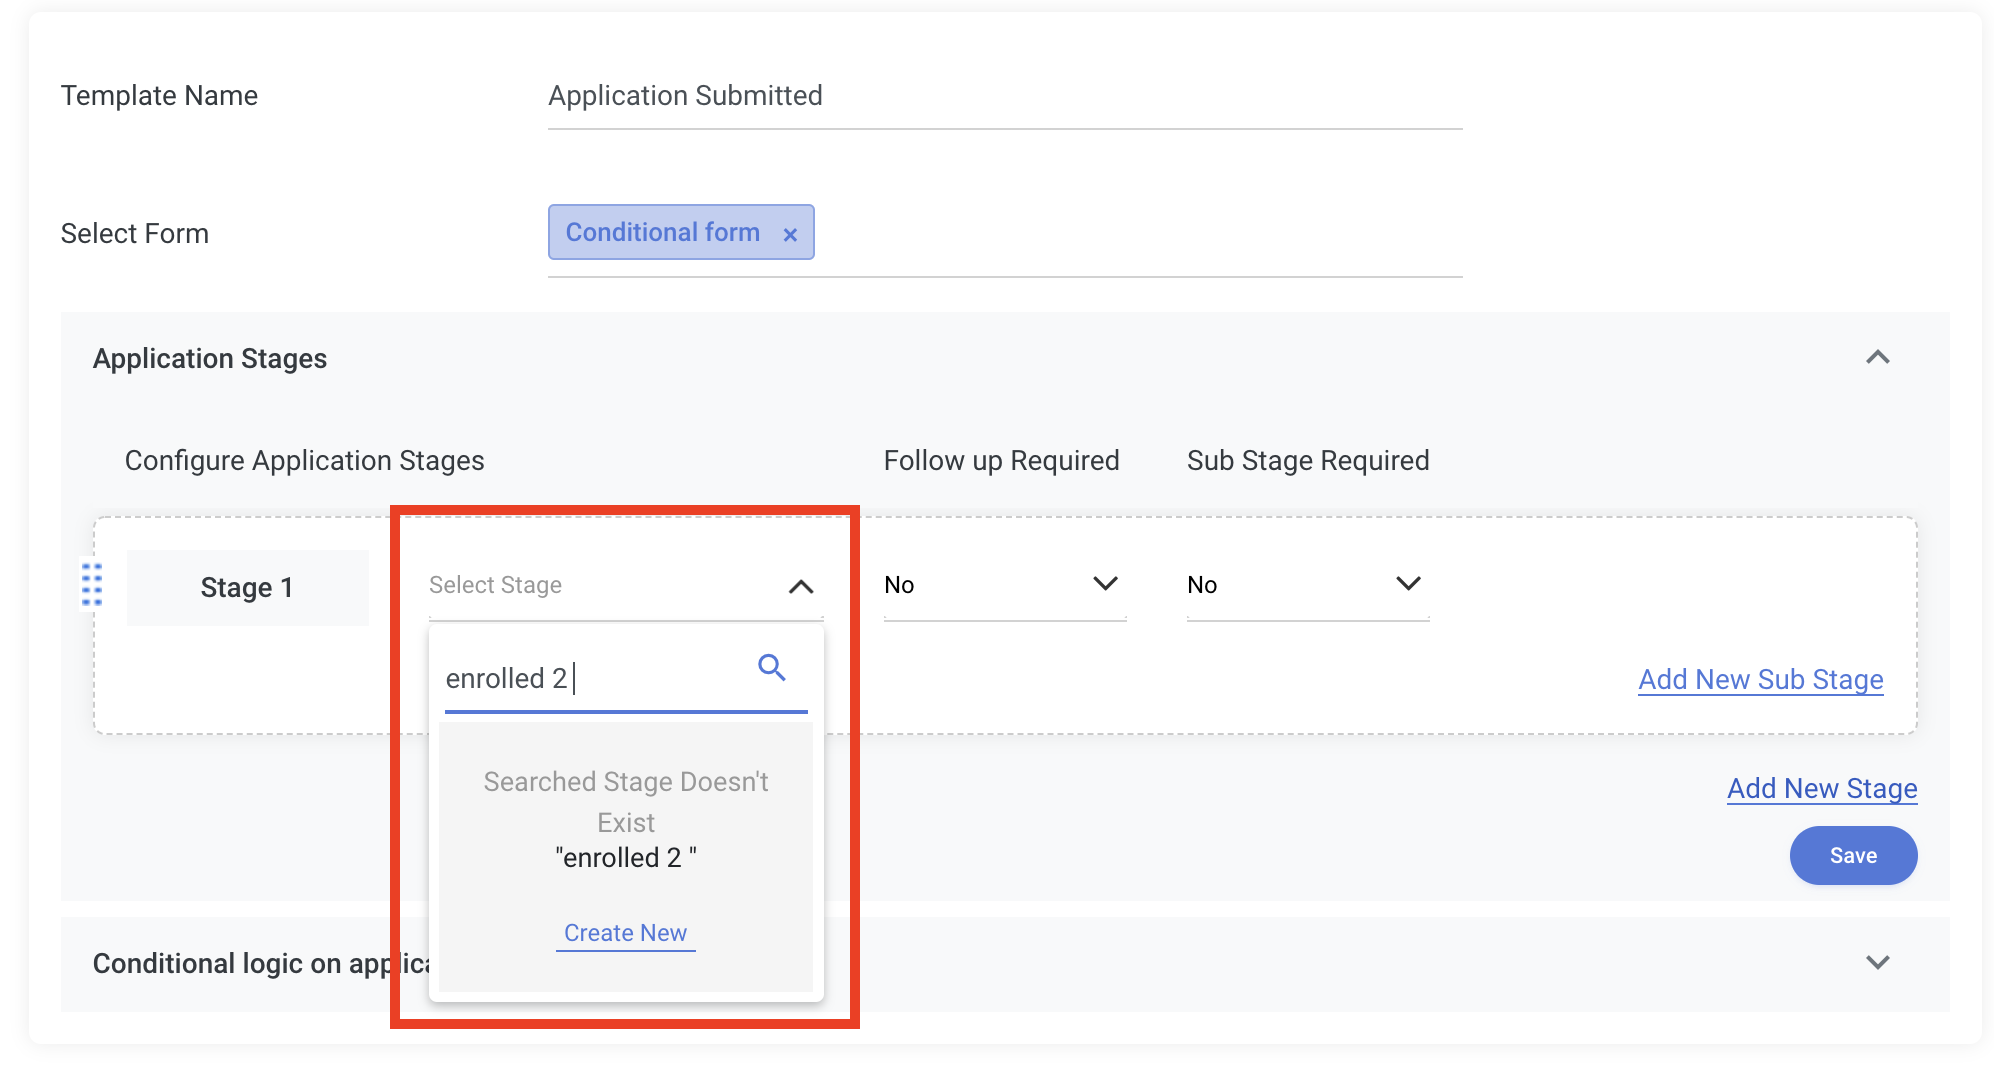Click the search magnifier icon in stage dropdown
This screenshot has width=1994, height=1084.
(x=771, y=667)
